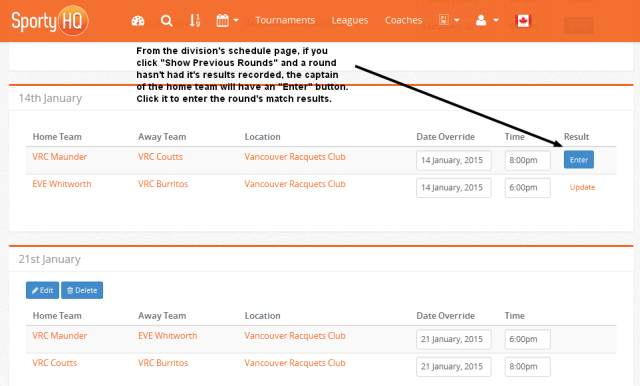Image resolution: width=640 pixels, height=386 pixels.
Task: Open the rankings sort icon
Action: pos(195,20)
